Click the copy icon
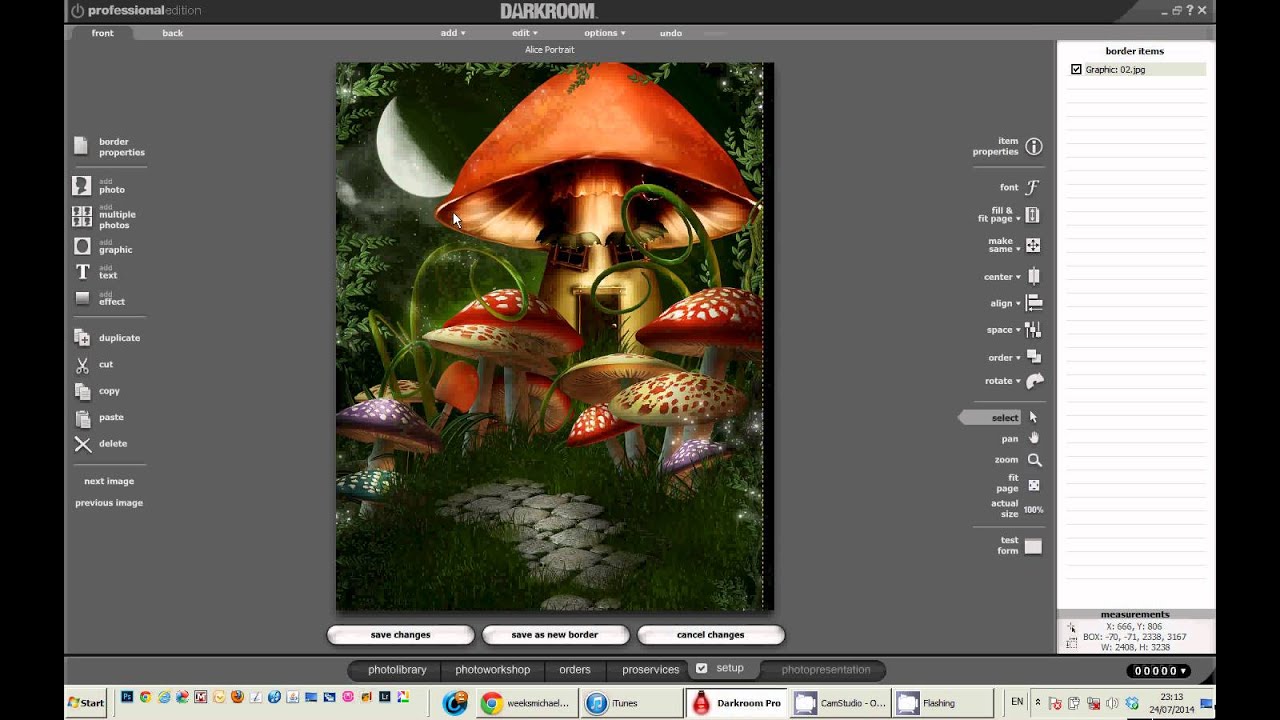The width and height of the screenshot is (1280, 720). click(82, 391)
